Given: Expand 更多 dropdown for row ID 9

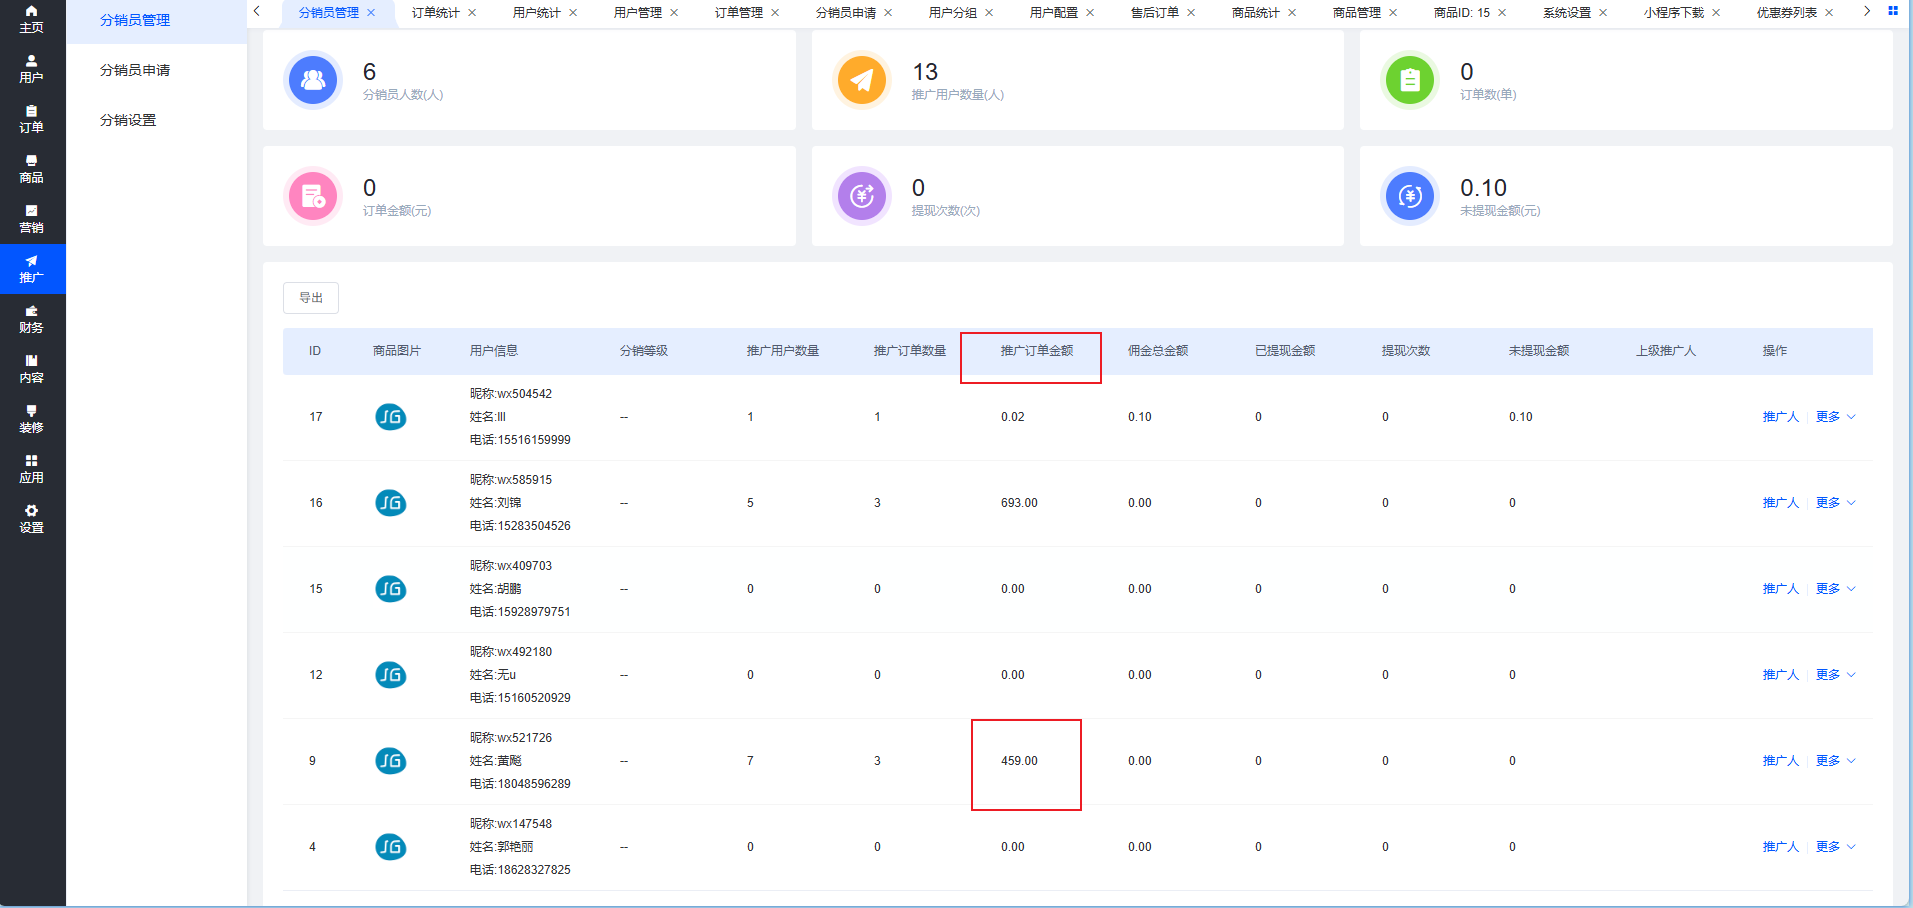Looking at the screenshot, I should click(1835, 761).
